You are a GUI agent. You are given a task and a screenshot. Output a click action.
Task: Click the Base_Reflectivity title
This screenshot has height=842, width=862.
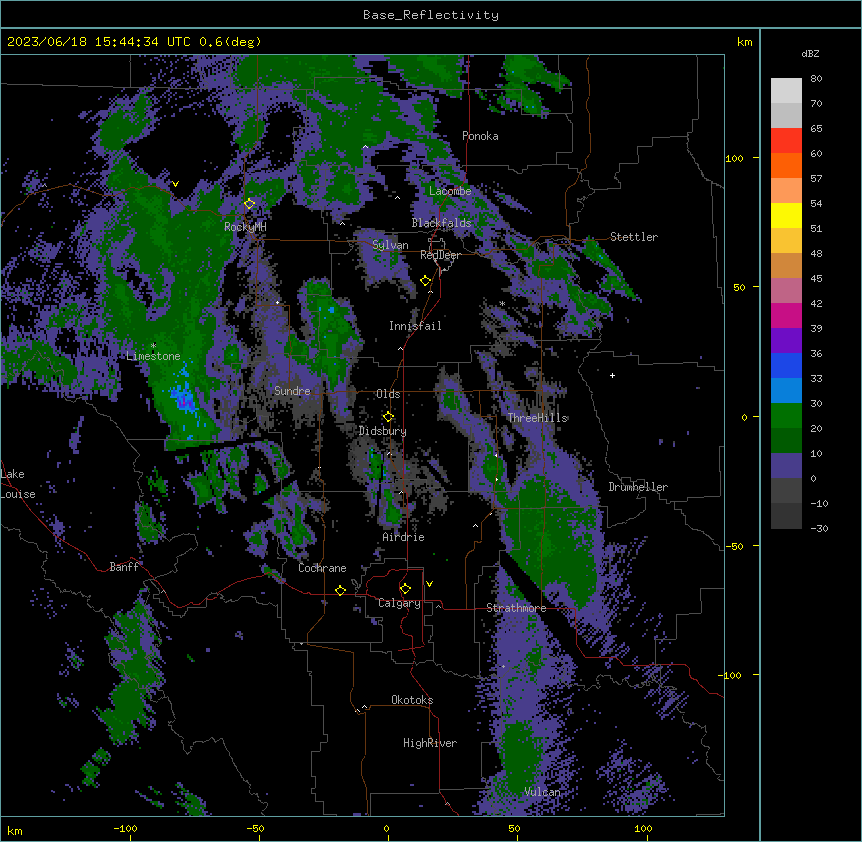431,15
